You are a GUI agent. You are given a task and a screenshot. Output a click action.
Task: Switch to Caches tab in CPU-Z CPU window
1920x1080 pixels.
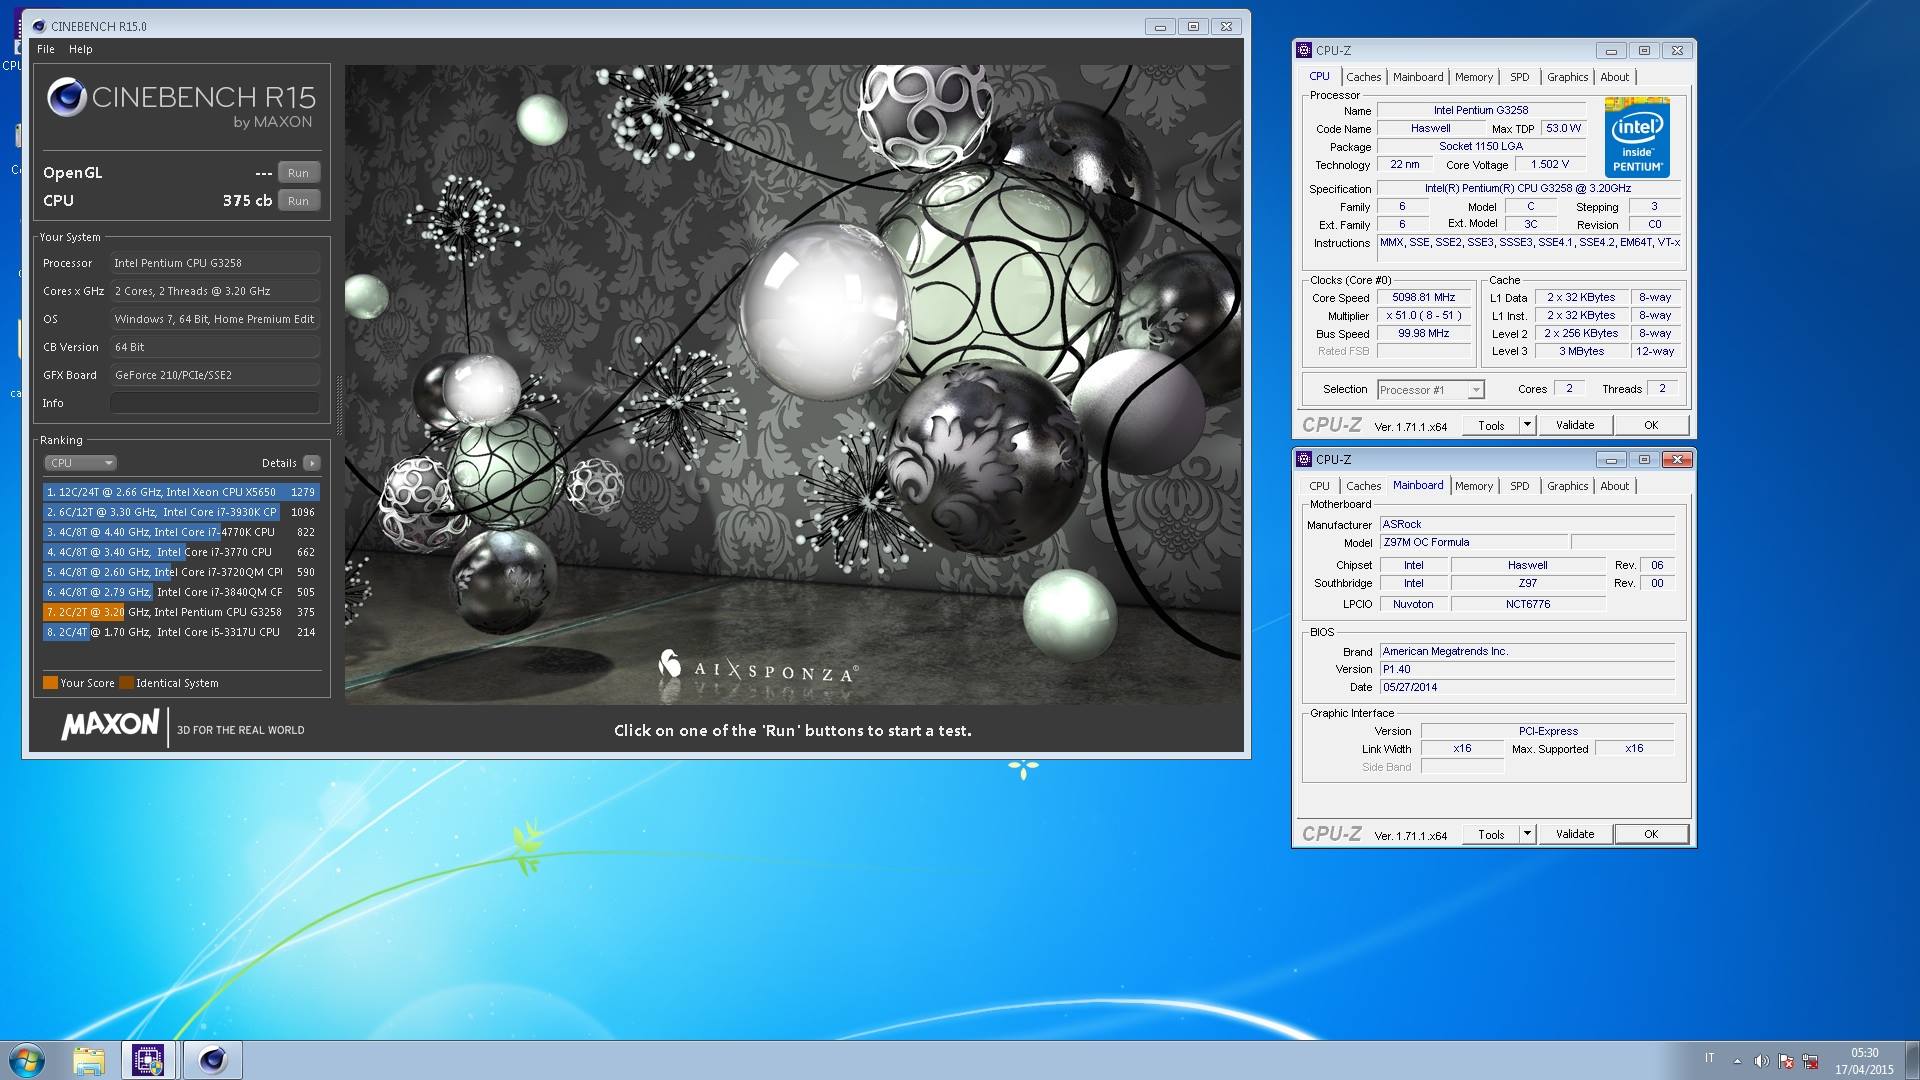(x=1363, y=77)
